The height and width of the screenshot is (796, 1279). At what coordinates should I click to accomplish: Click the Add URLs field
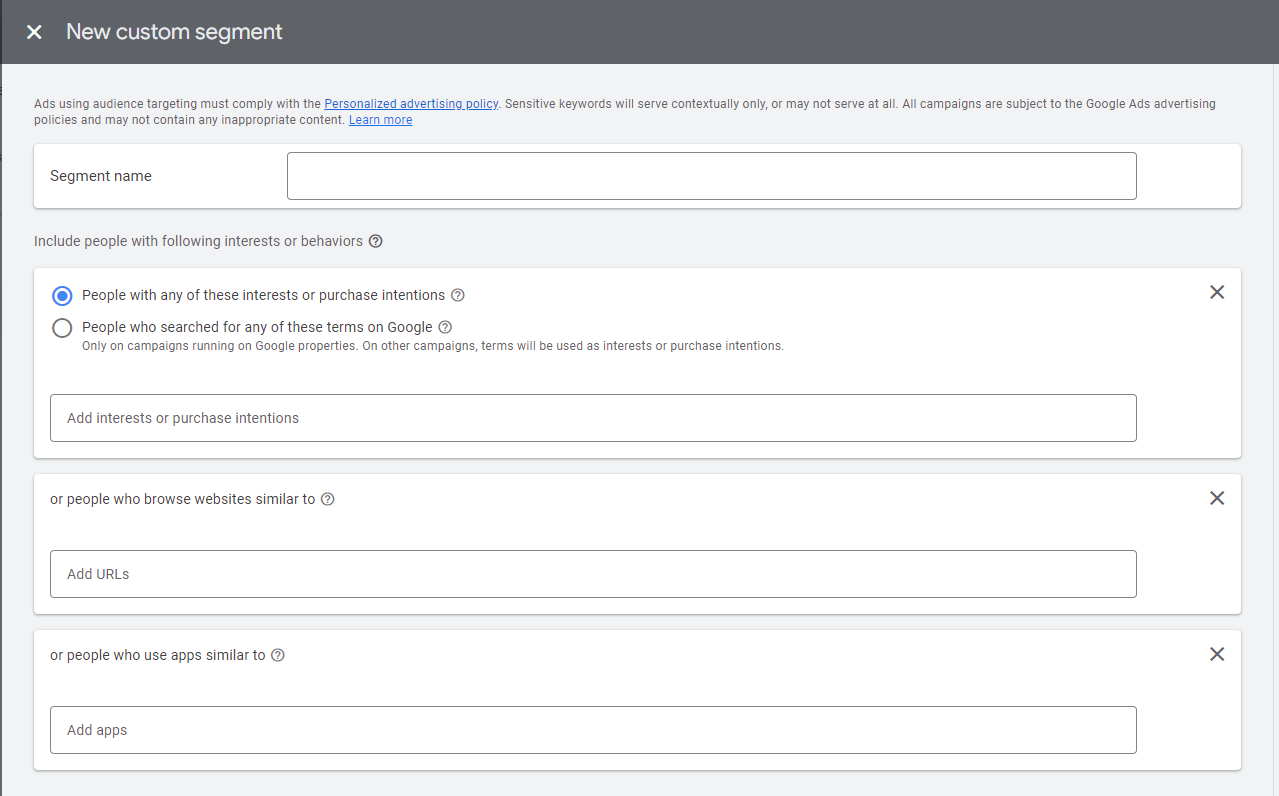(593, 574)
